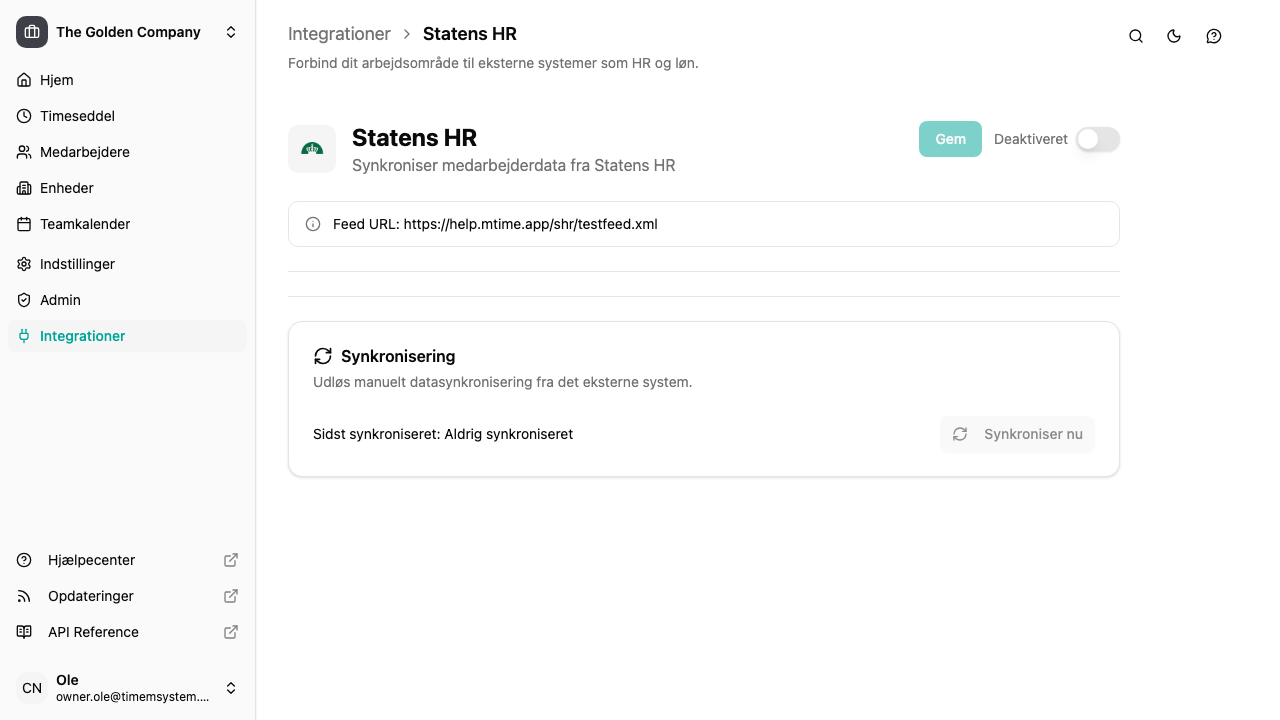This screenshot has width=1280, height=720.
Task: Click the Timeseddel clock icon
Action: click(24, 116)
